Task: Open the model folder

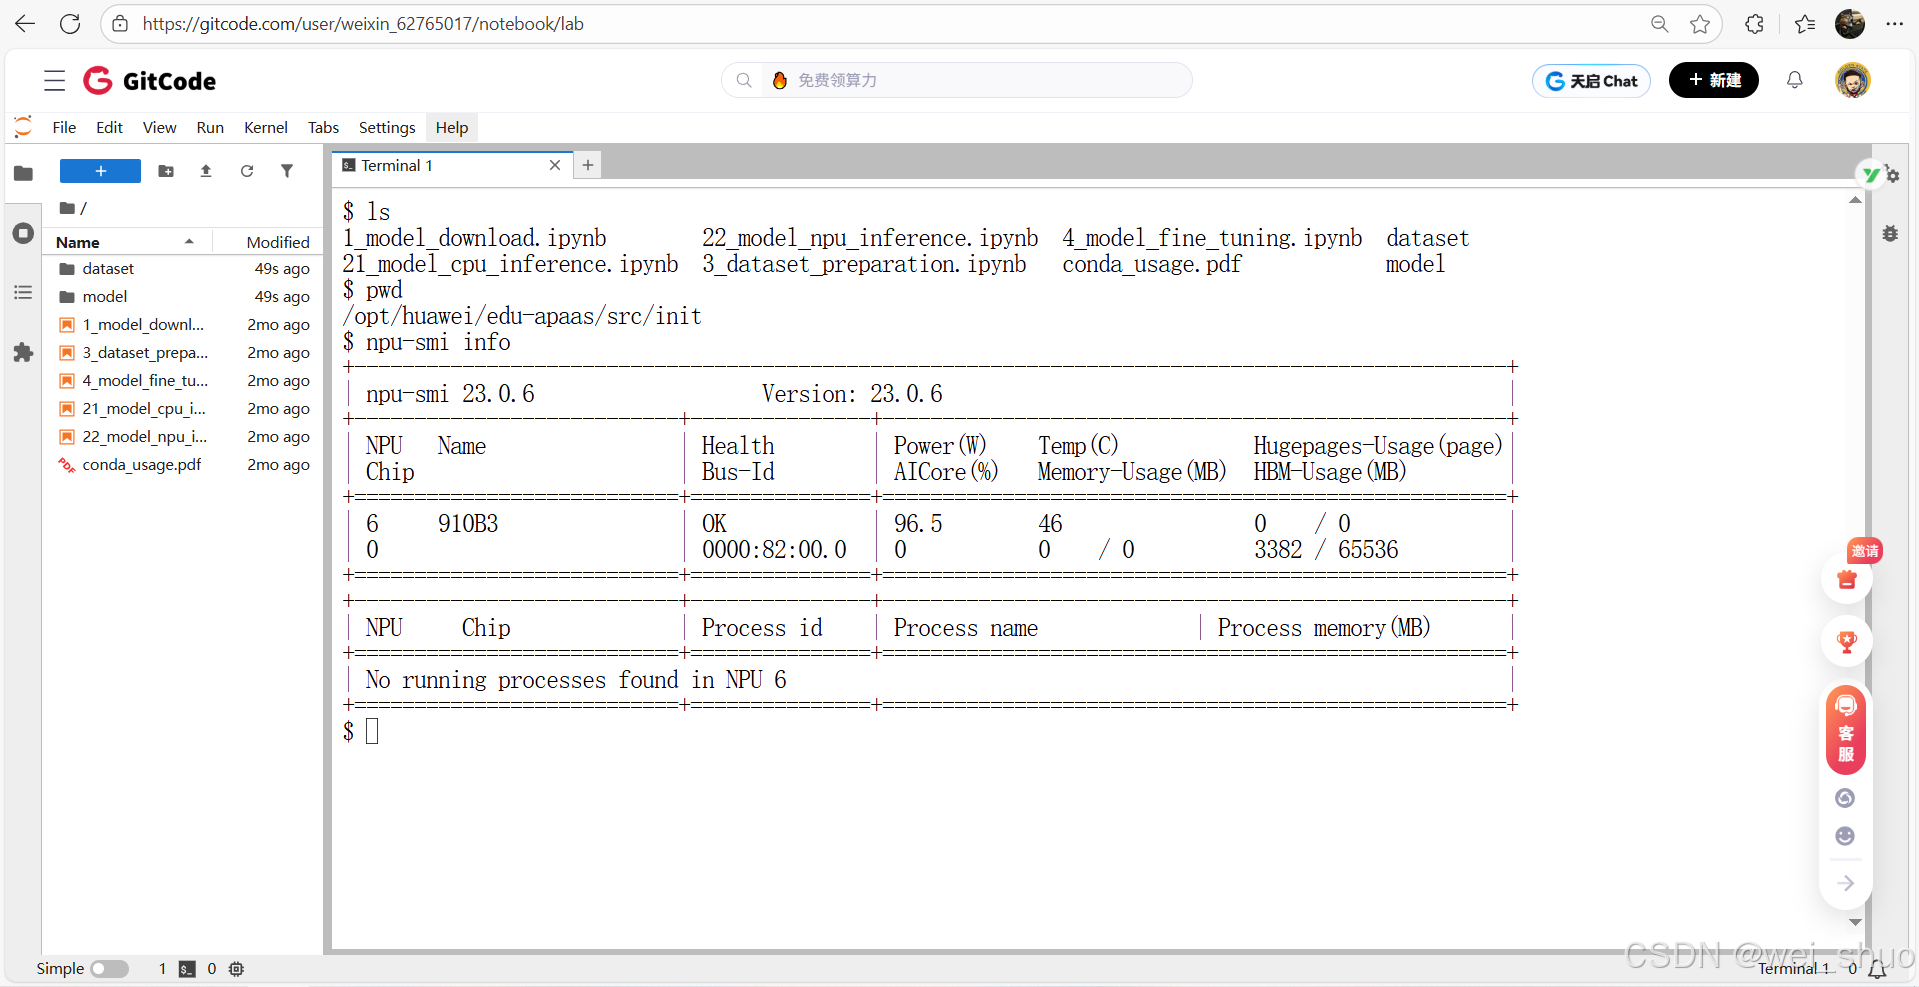Action: click(x=184, y=296)
